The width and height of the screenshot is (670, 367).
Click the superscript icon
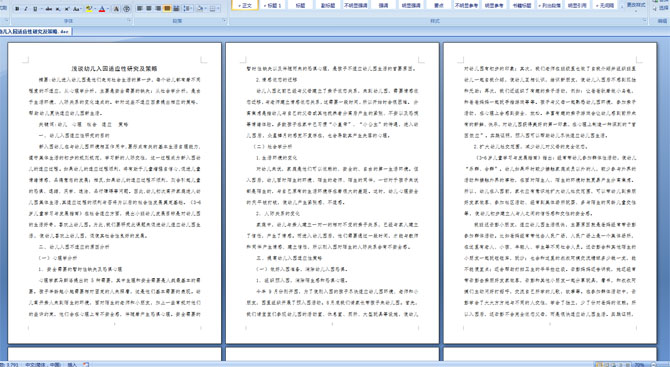pyautogui.click(x=67, y=9)
